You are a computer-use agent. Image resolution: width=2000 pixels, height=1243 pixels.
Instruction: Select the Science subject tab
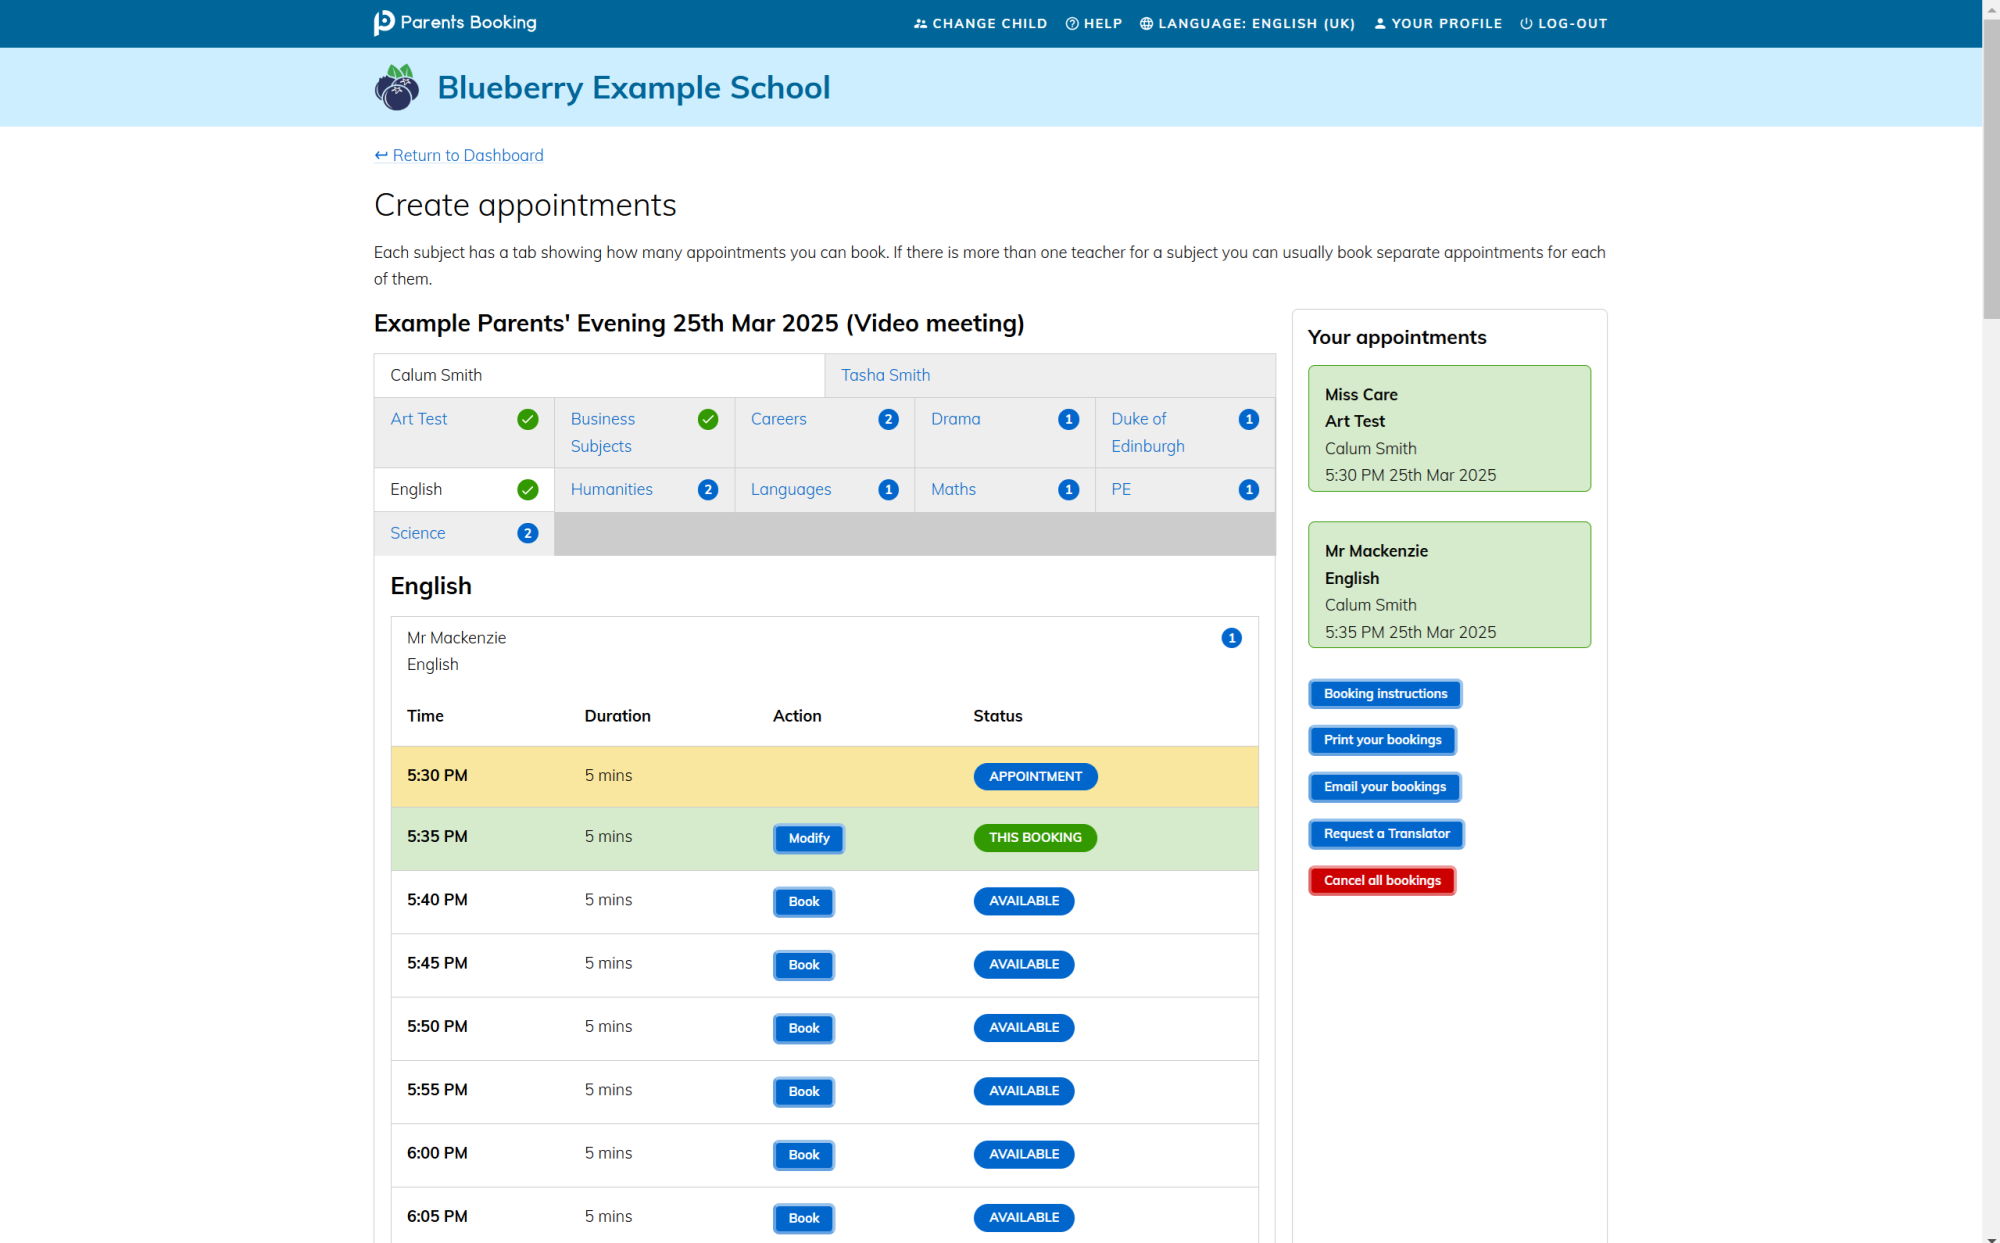pyautogui.click(x=418, y=534)
